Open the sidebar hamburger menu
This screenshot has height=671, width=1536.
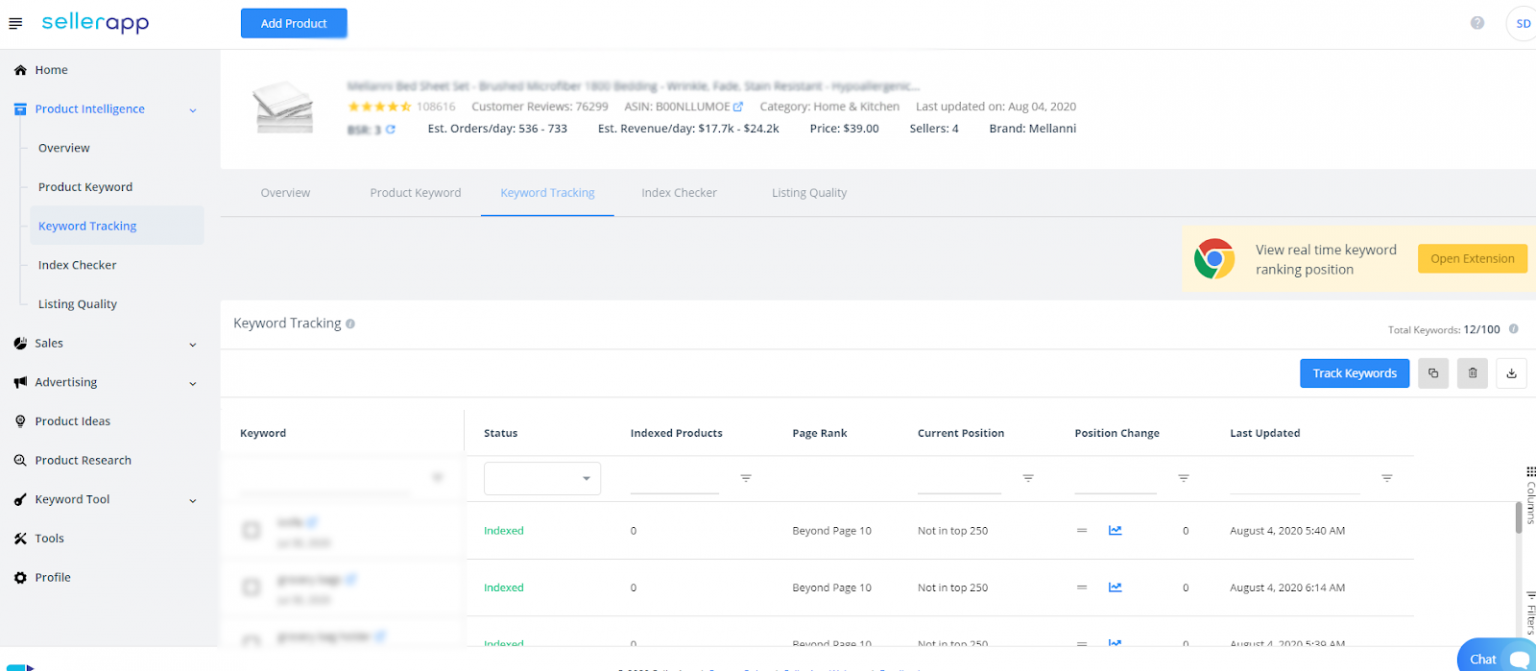point(15,22)
